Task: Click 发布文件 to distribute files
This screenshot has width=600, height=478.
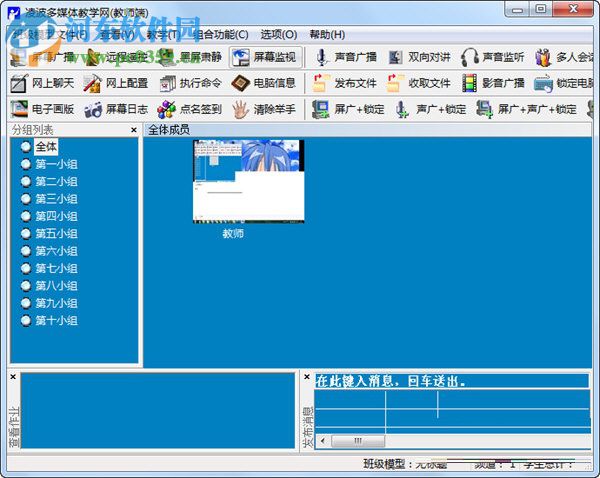Action: pos(345,83)
